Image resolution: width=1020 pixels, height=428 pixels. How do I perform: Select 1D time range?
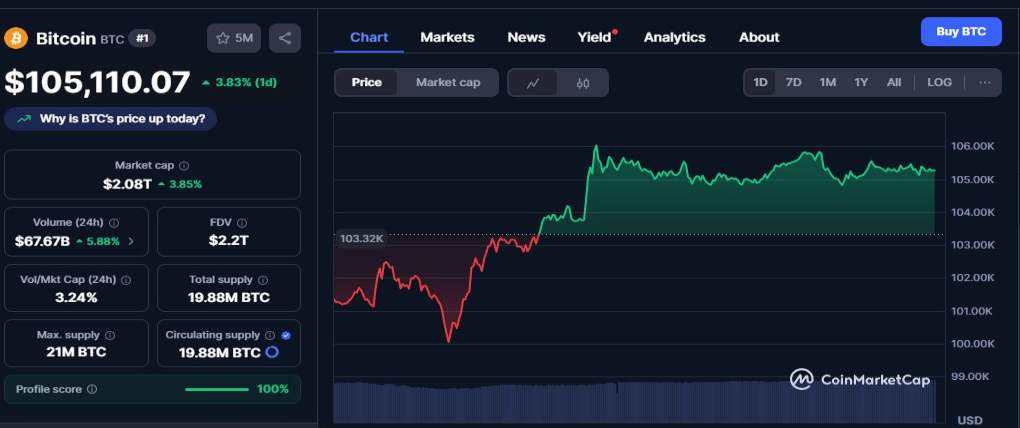tap(760, 83)
